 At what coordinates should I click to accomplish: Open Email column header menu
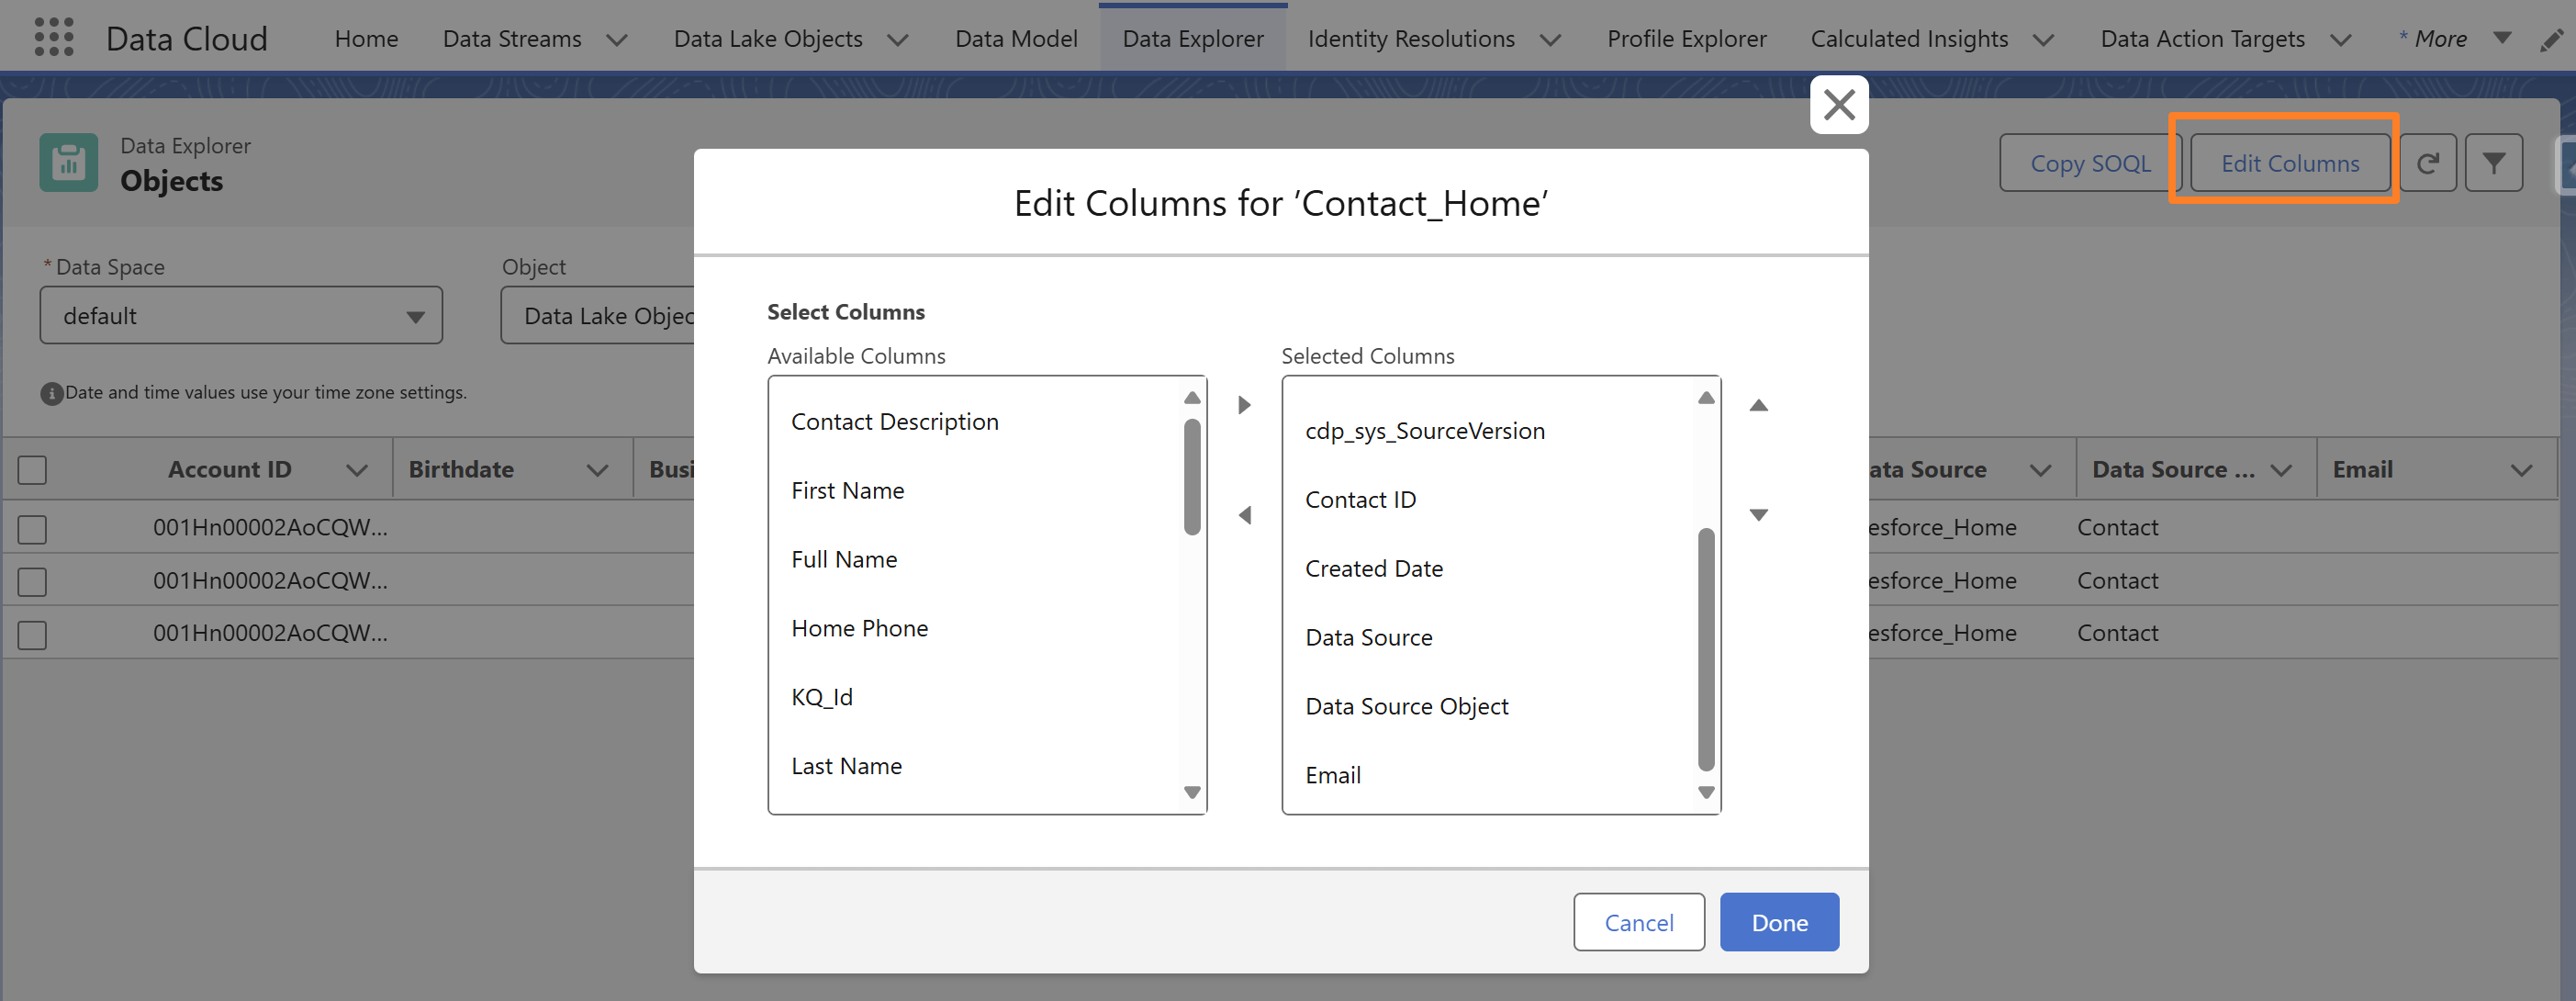click(2521, 470)
